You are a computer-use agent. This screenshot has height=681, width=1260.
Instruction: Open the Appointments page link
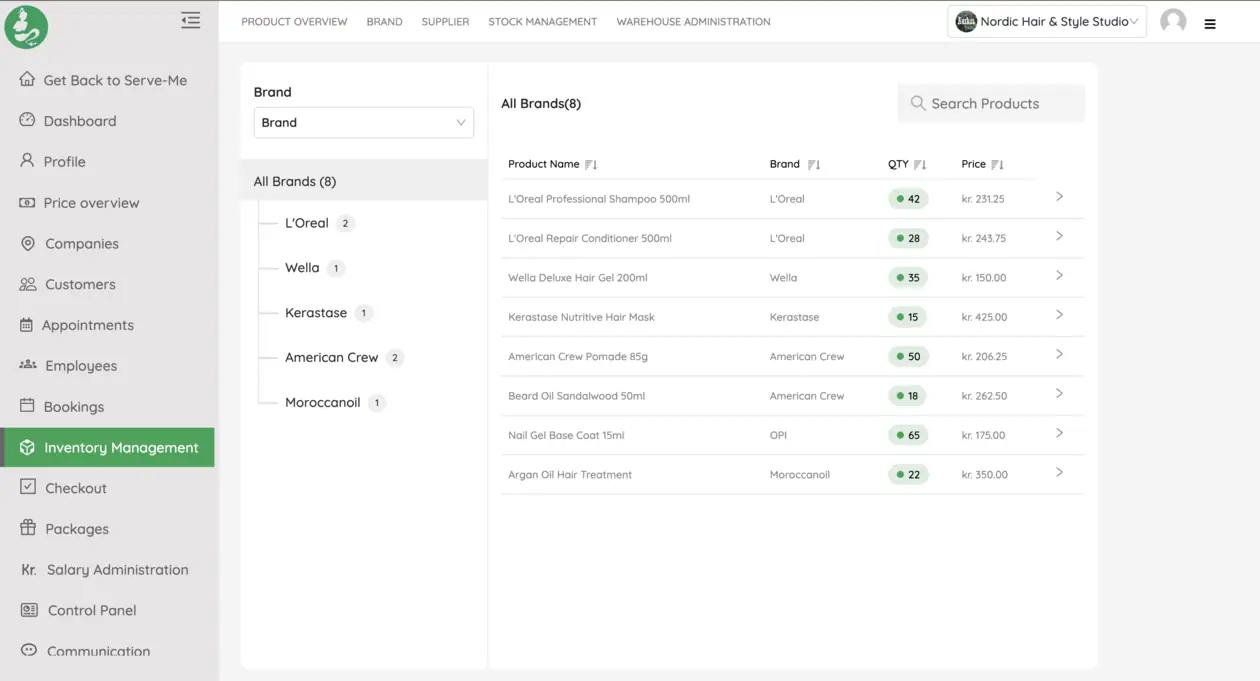click(x=88, y=325)
